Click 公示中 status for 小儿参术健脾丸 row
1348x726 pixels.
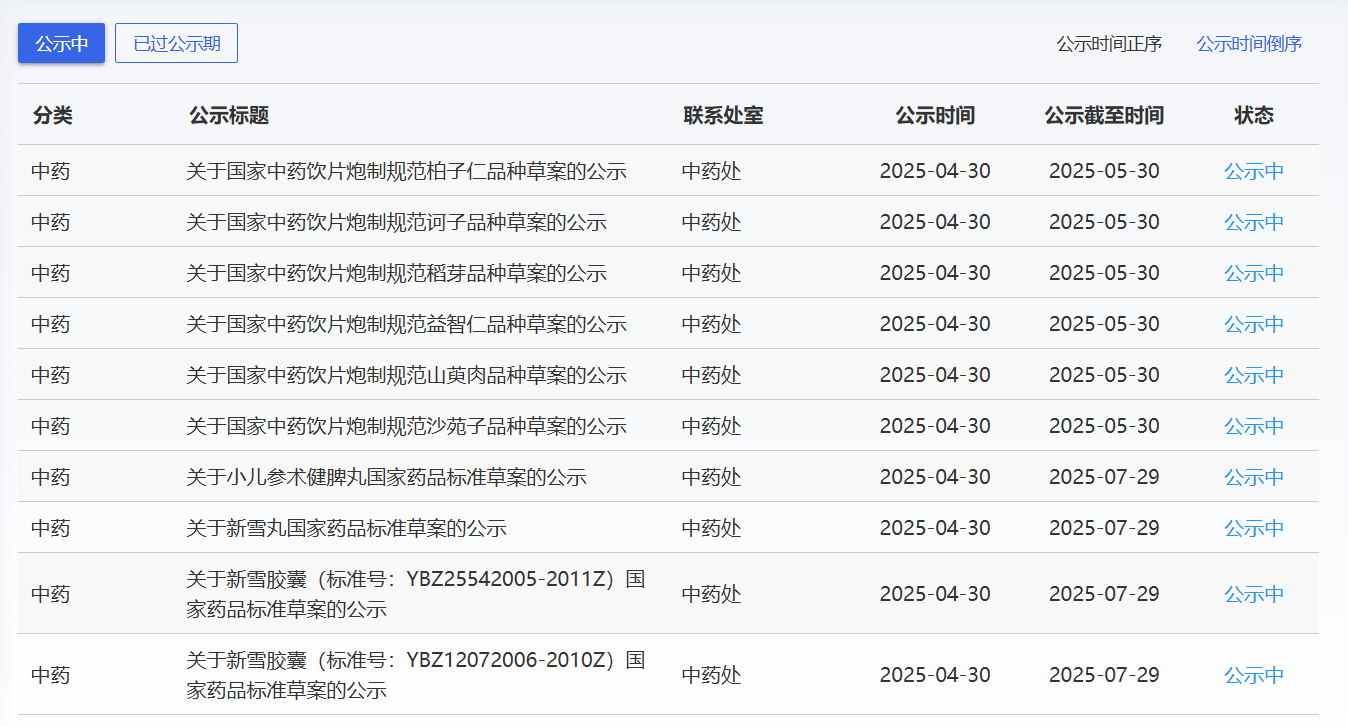[1254, 477]
